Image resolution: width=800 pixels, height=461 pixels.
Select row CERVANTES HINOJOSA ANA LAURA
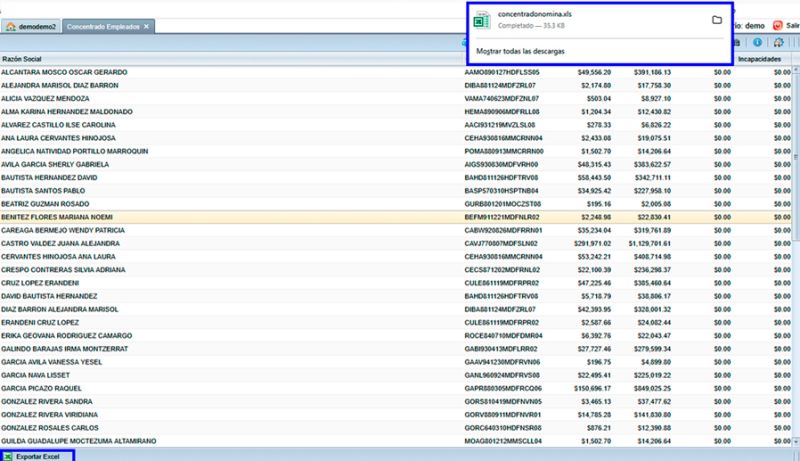[396, 257]
